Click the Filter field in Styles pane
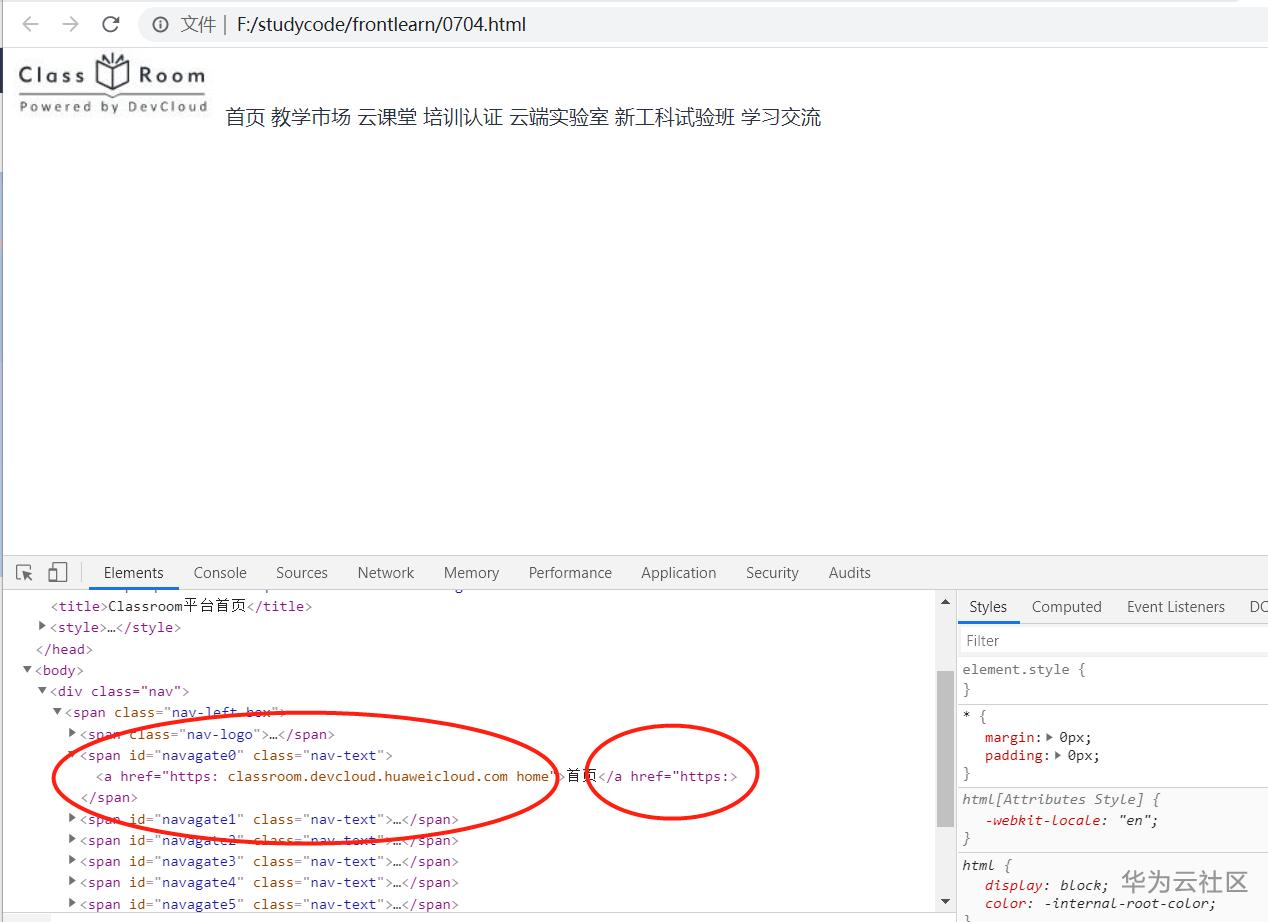Viewport: 1268px width, 922px height. pos(1113,640)
